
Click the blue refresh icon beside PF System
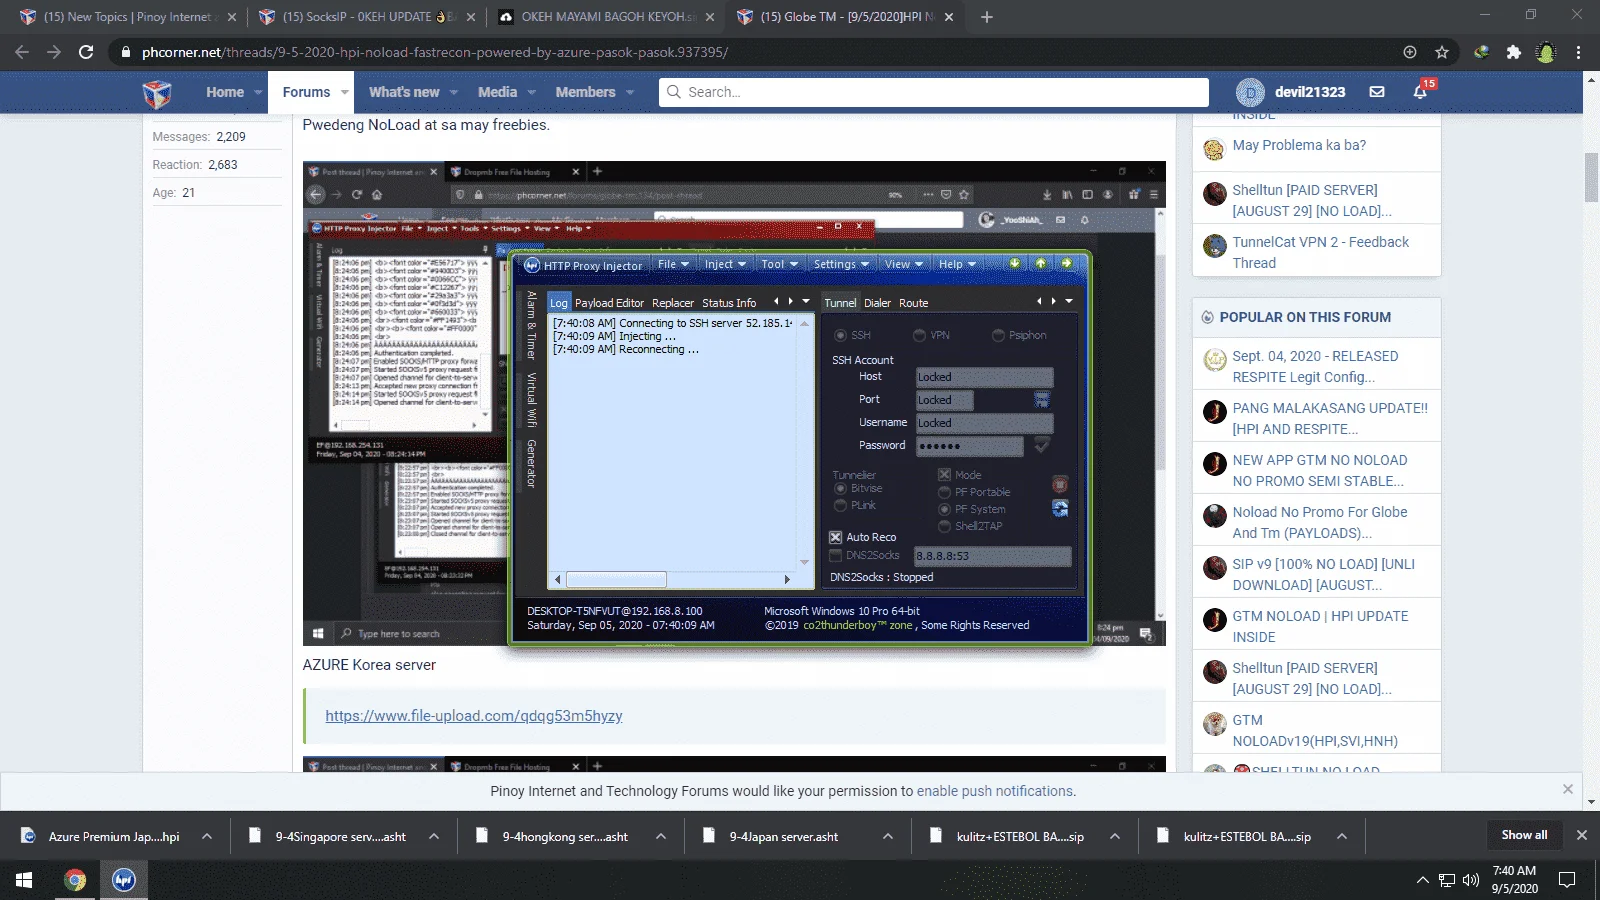(x=1060, y=509)
